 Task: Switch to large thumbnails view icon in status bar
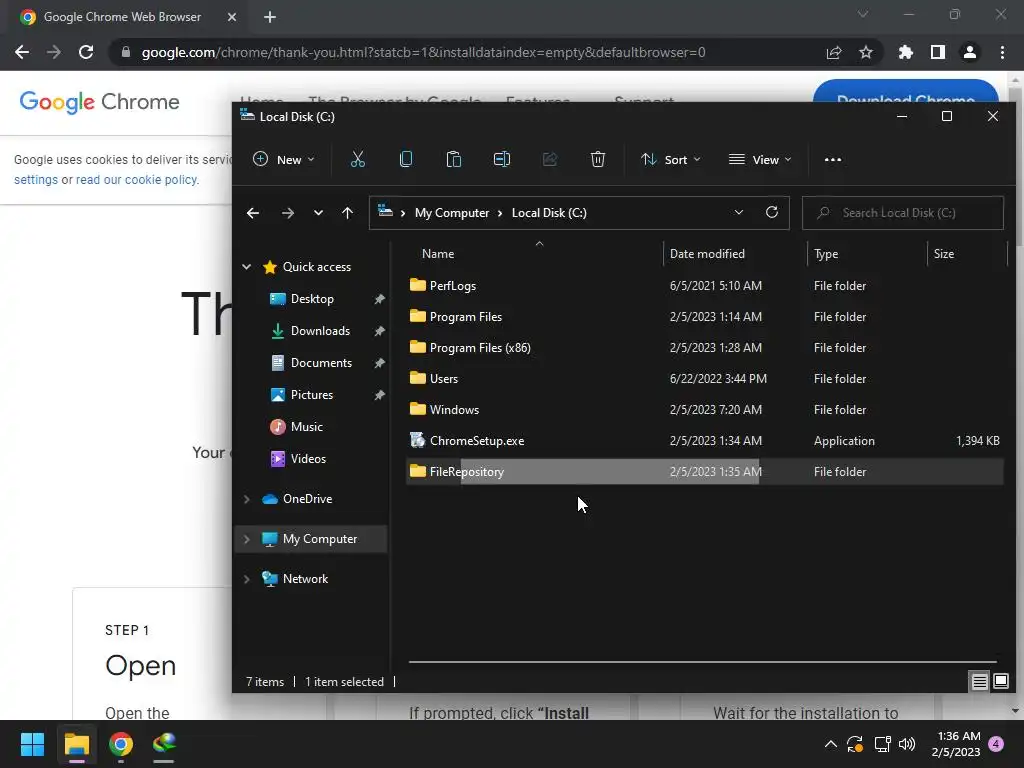[1000, 682]
